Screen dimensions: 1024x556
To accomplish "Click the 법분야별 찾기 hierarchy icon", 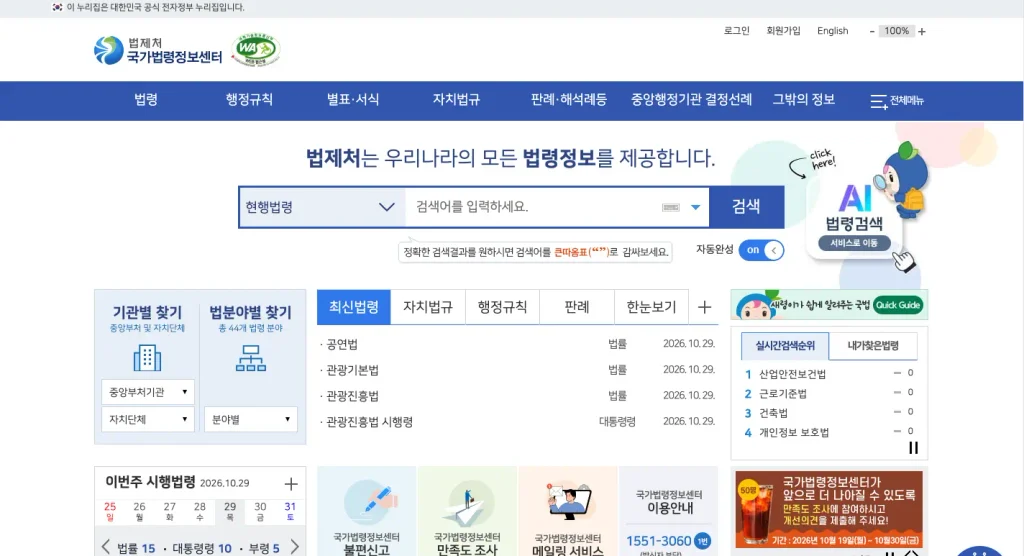I will click(x=251, y=358).
